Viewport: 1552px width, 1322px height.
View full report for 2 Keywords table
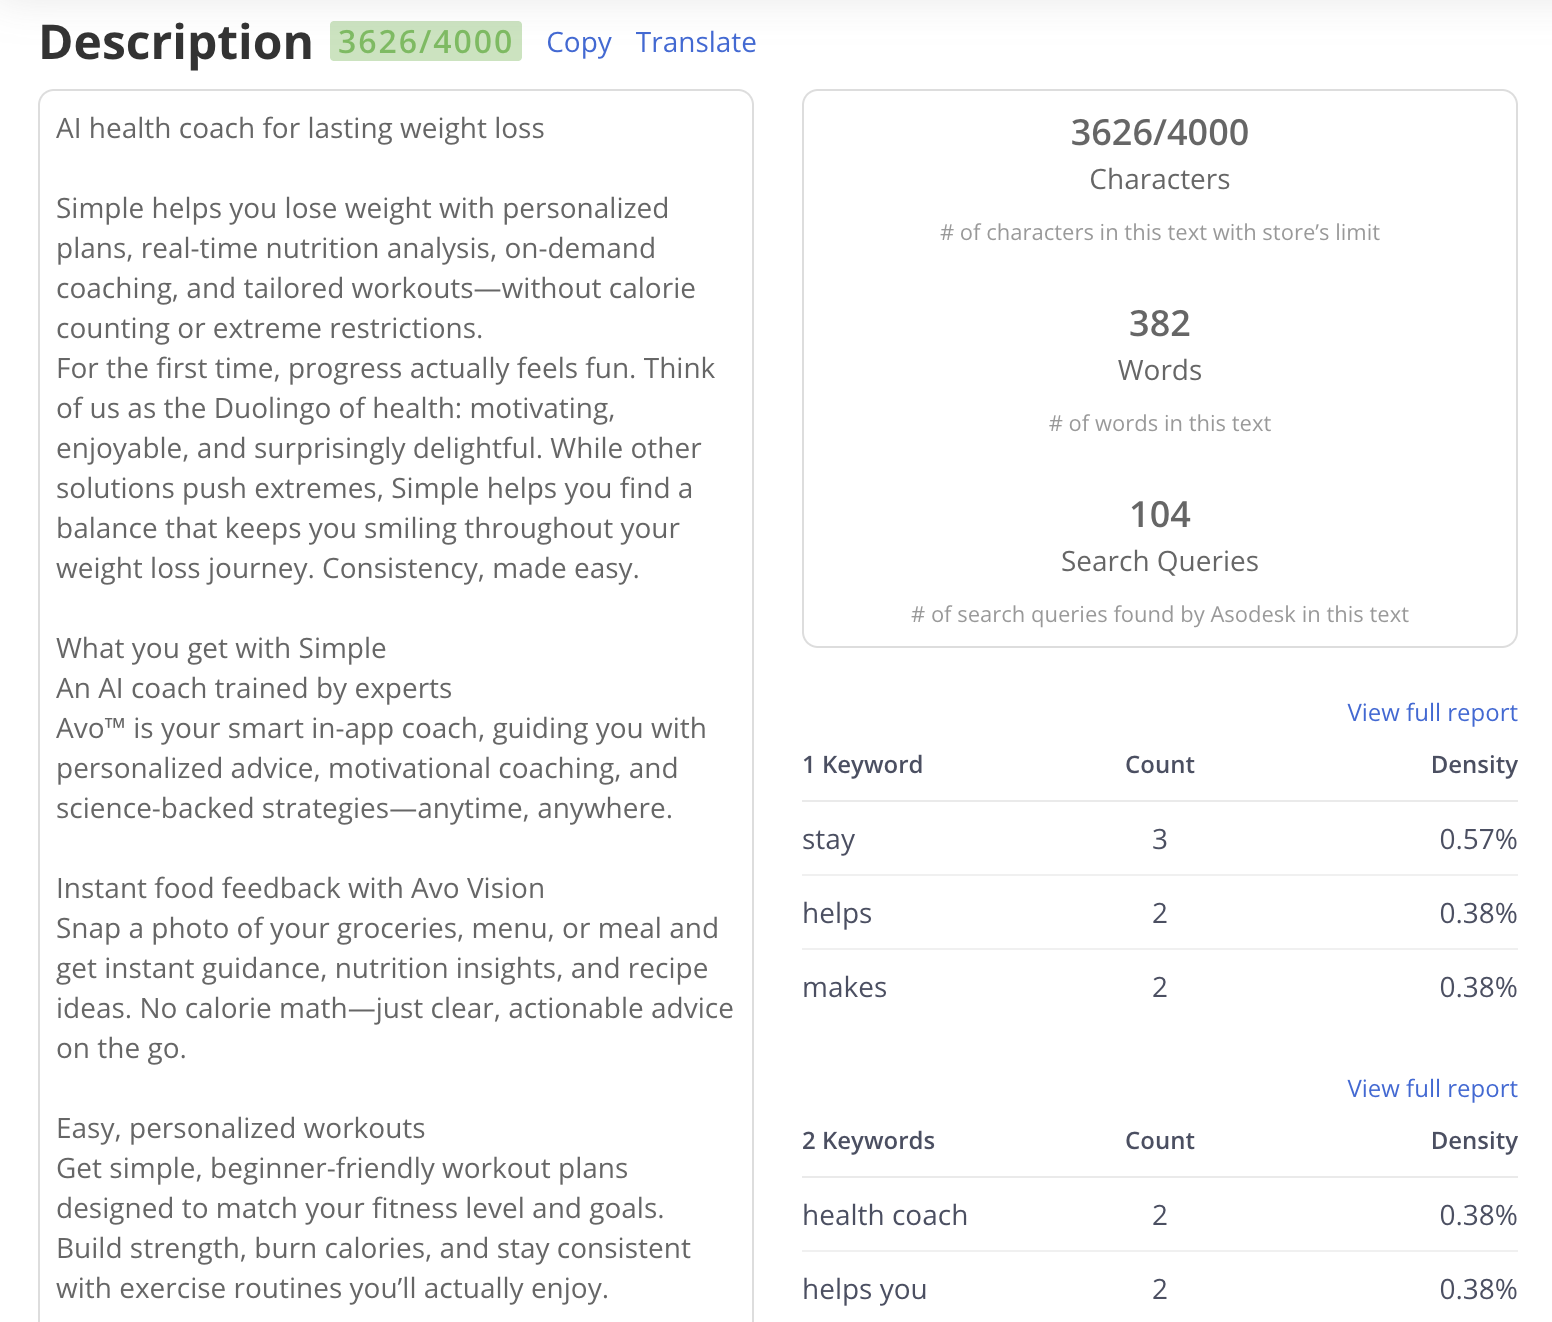point(1431,1089)
